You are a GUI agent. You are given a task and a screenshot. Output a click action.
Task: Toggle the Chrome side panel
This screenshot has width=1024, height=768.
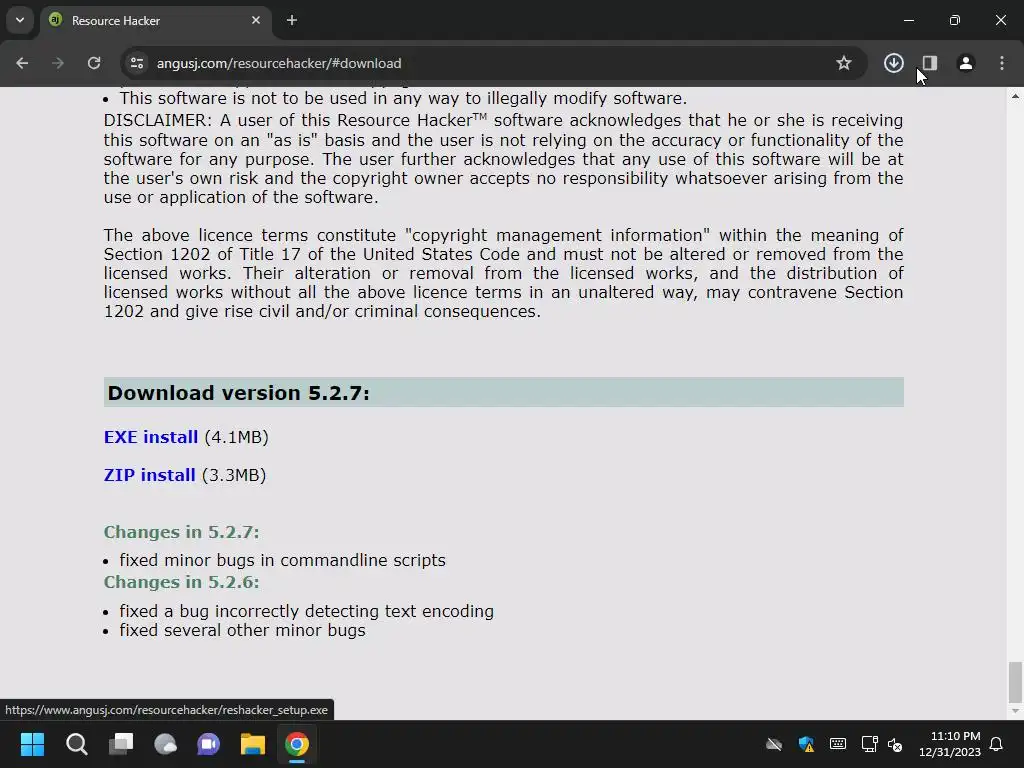pos(929,63)
